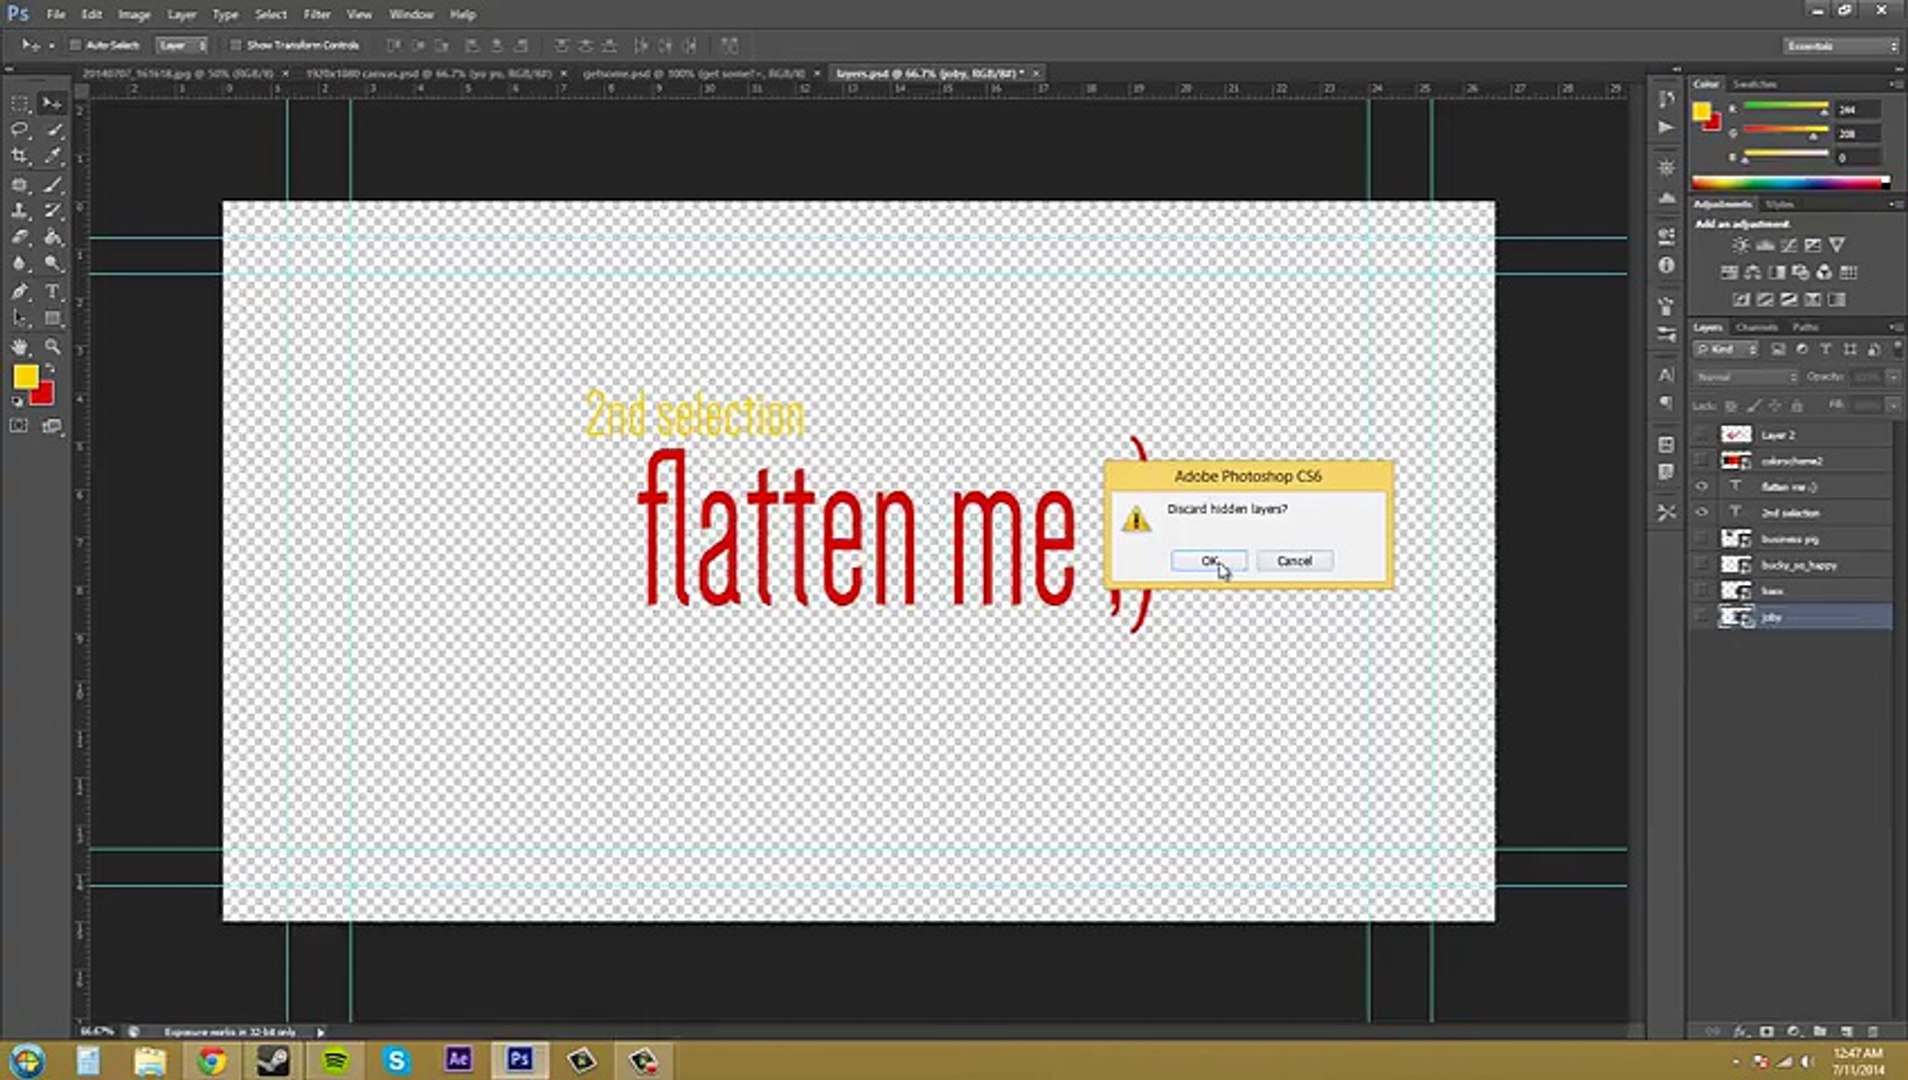This screenshot has height=1080, width=1908.
Task: Toggle visibility of '2nd selection' layer
Action: coord(1701,513)
